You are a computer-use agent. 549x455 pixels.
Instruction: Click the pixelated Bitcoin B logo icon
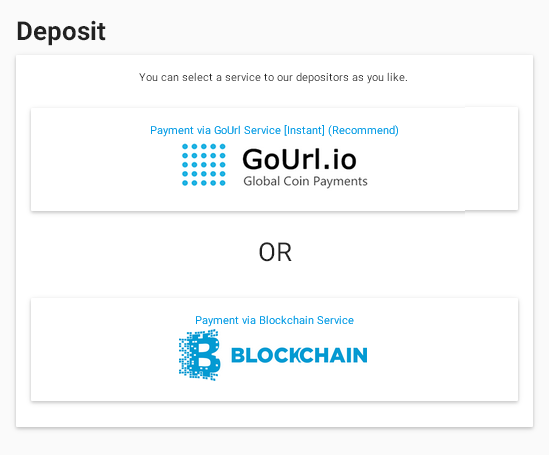click(200, 355)
